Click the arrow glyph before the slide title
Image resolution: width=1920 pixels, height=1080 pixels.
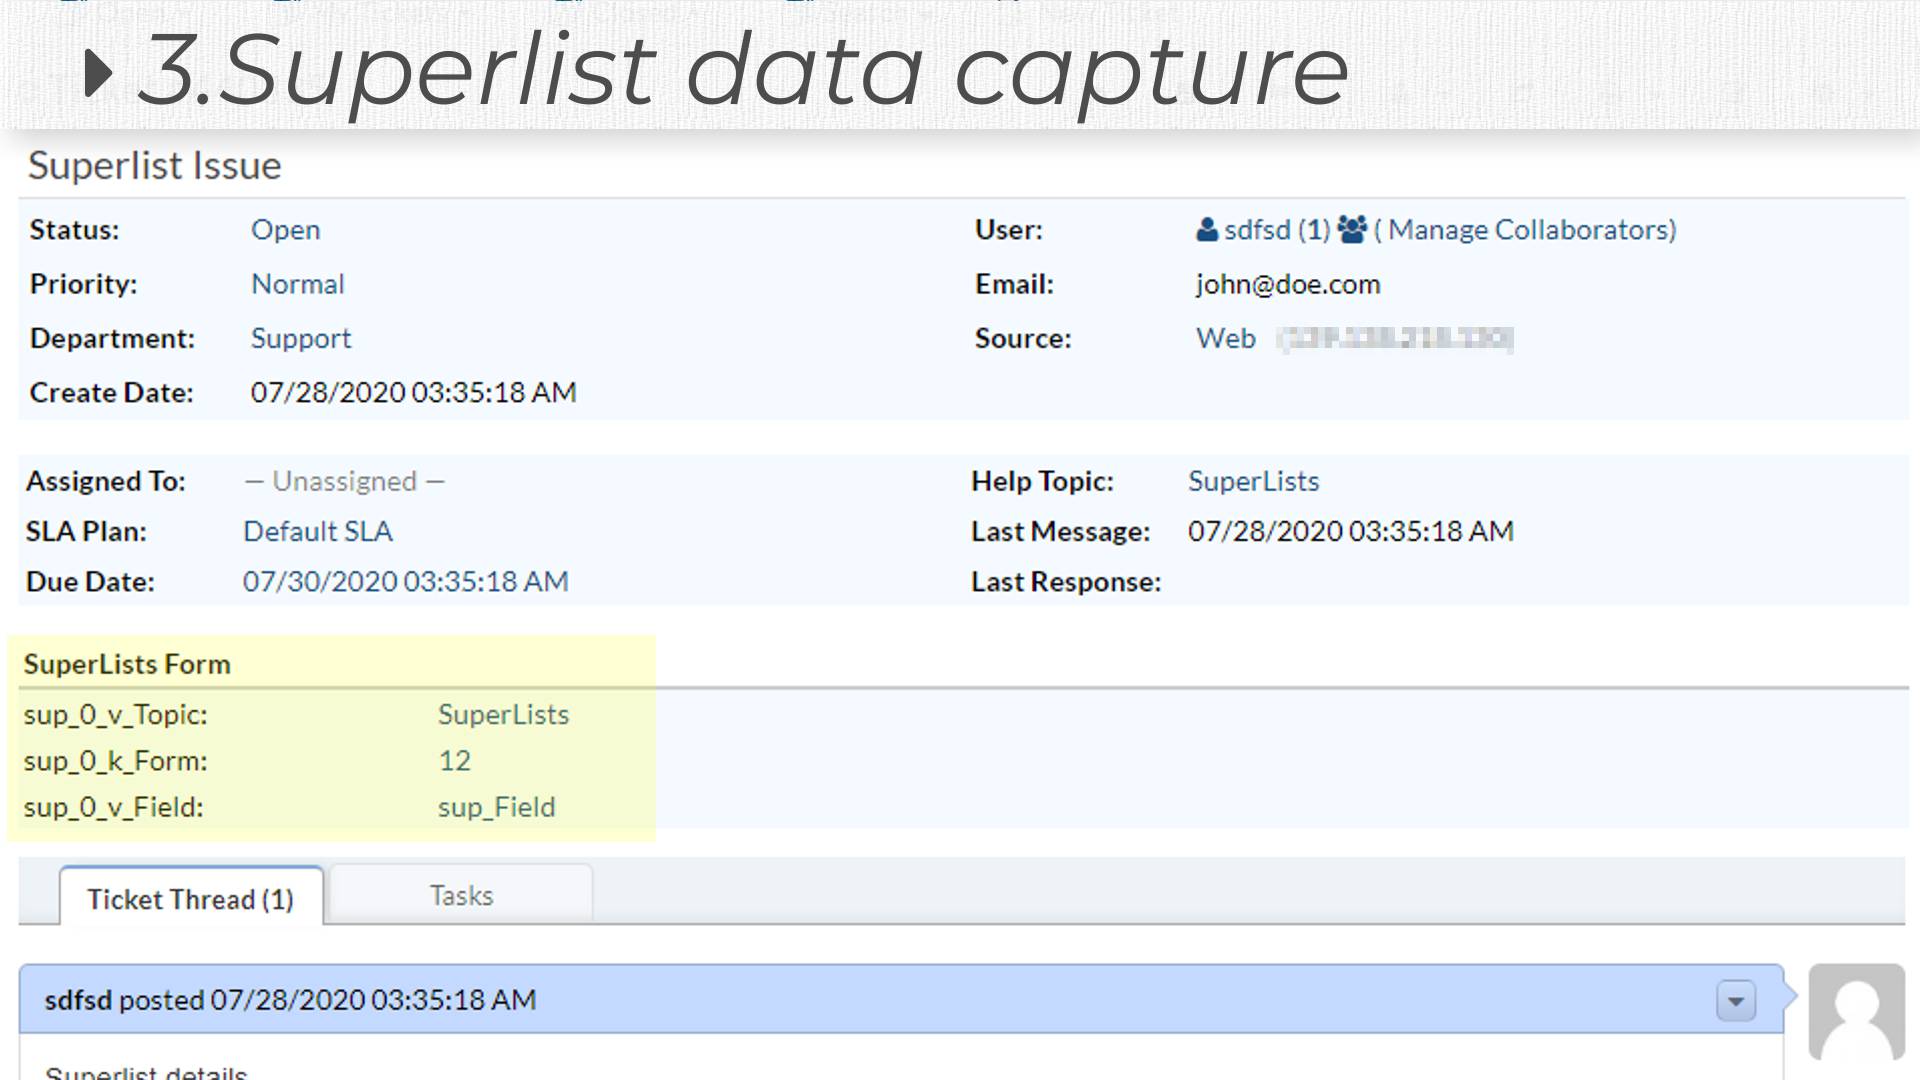pos(100,70)
